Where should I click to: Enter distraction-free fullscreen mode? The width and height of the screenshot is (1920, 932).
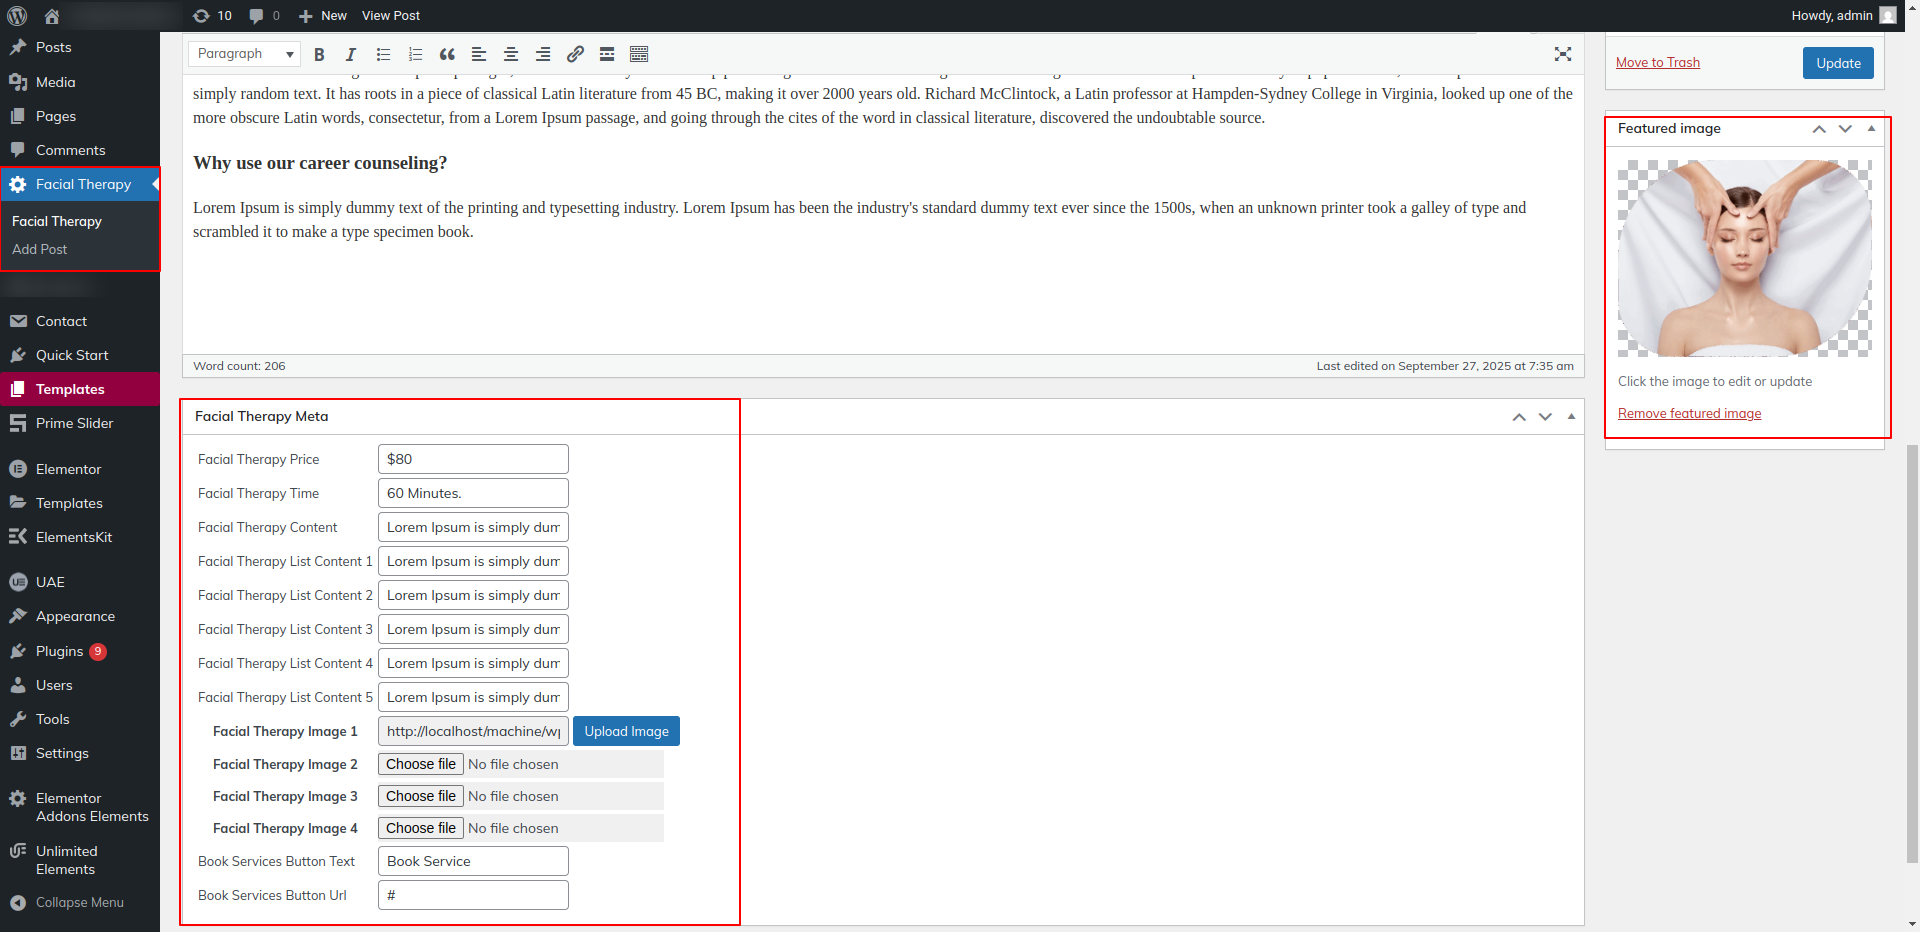coord(1563,55)
